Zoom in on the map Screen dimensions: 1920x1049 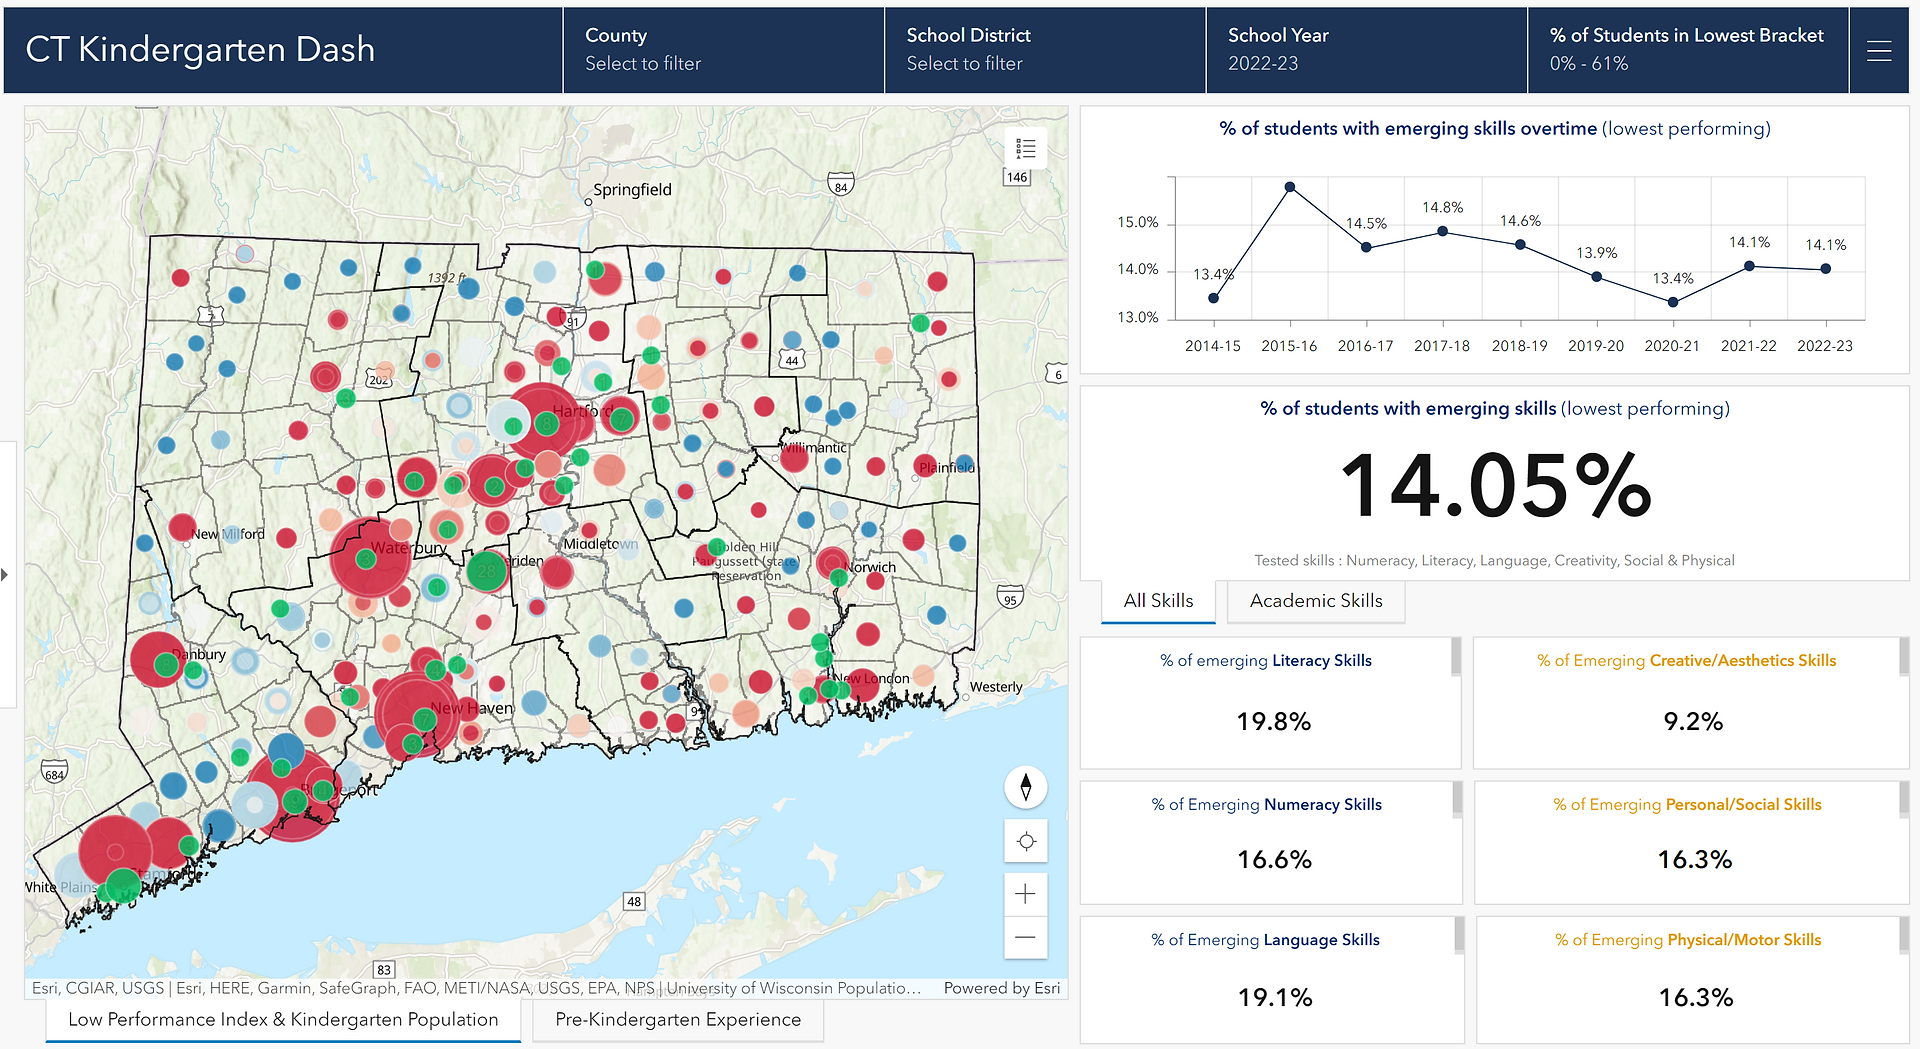(1025, 894)
